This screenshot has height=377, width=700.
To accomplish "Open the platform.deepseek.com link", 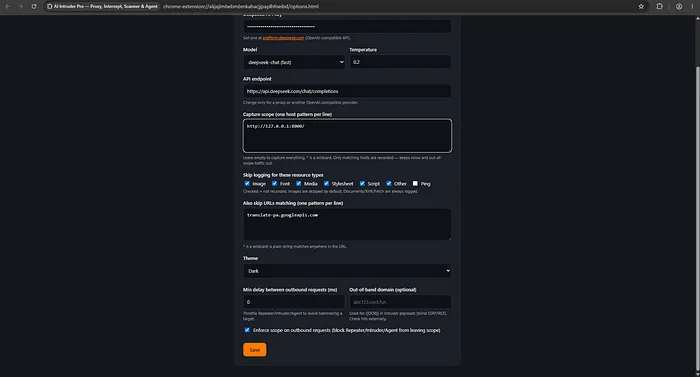I will click(283, 38).
